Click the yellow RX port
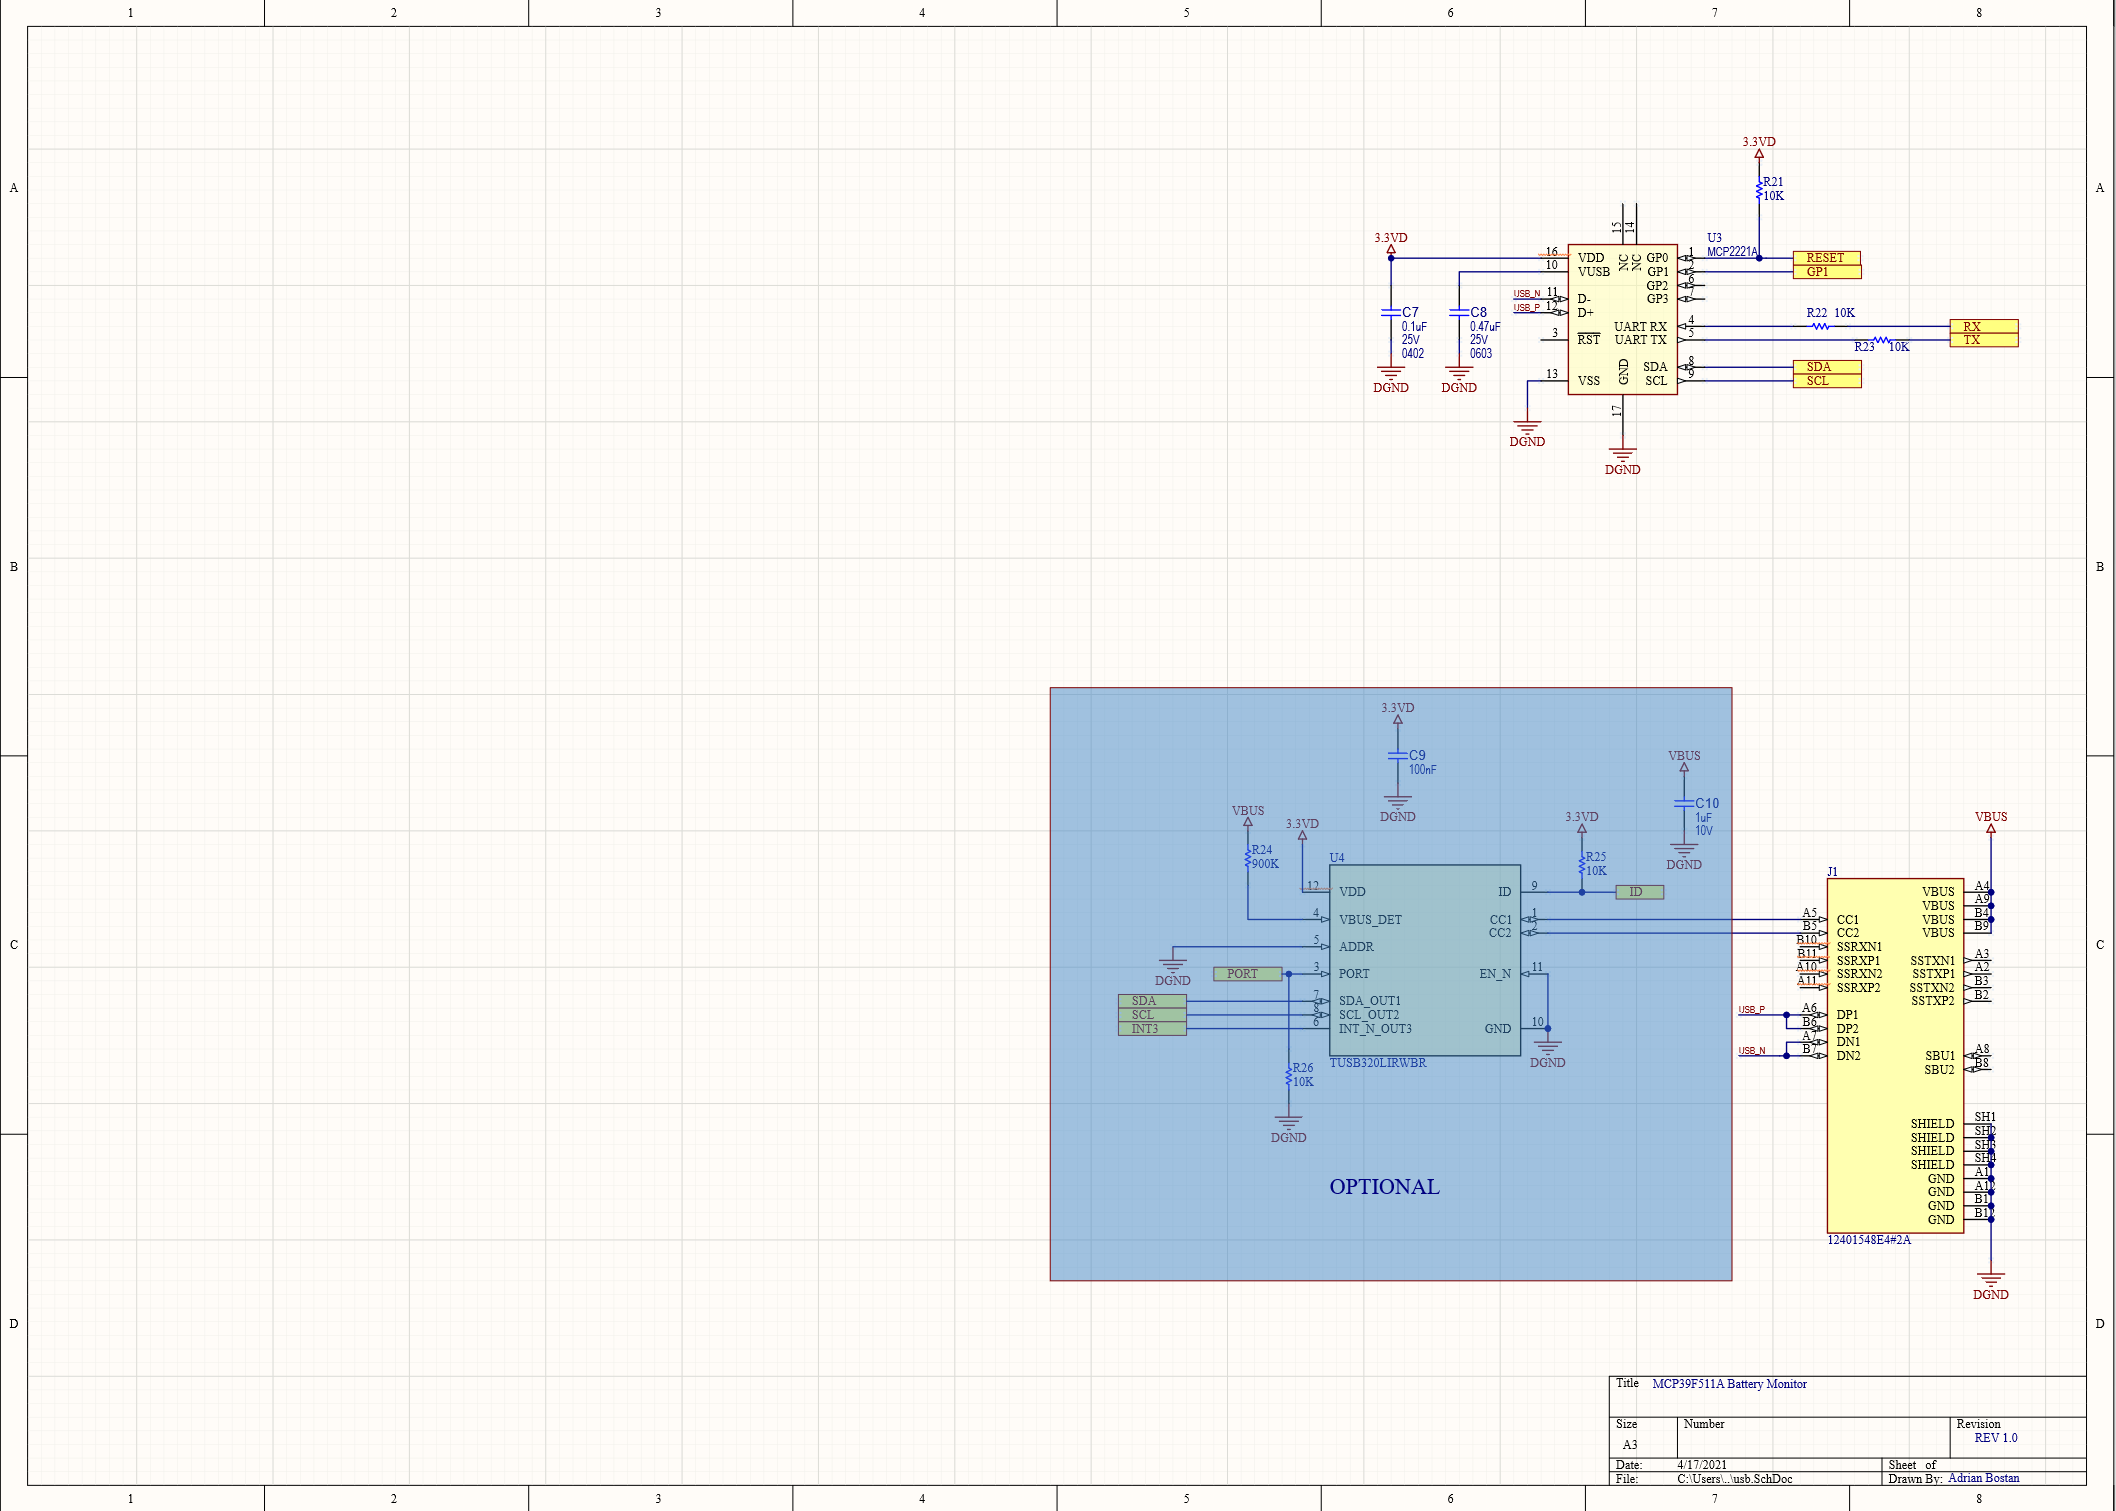Viewport: 2116px width, 1511px height. point(1983,326)
